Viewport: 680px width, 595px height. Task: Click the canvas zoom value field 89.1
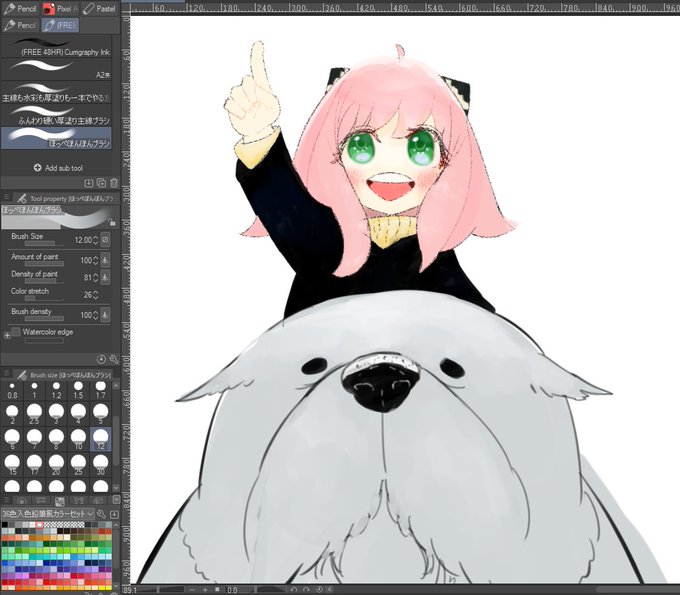pyautogui.click(x=130, y=590)
